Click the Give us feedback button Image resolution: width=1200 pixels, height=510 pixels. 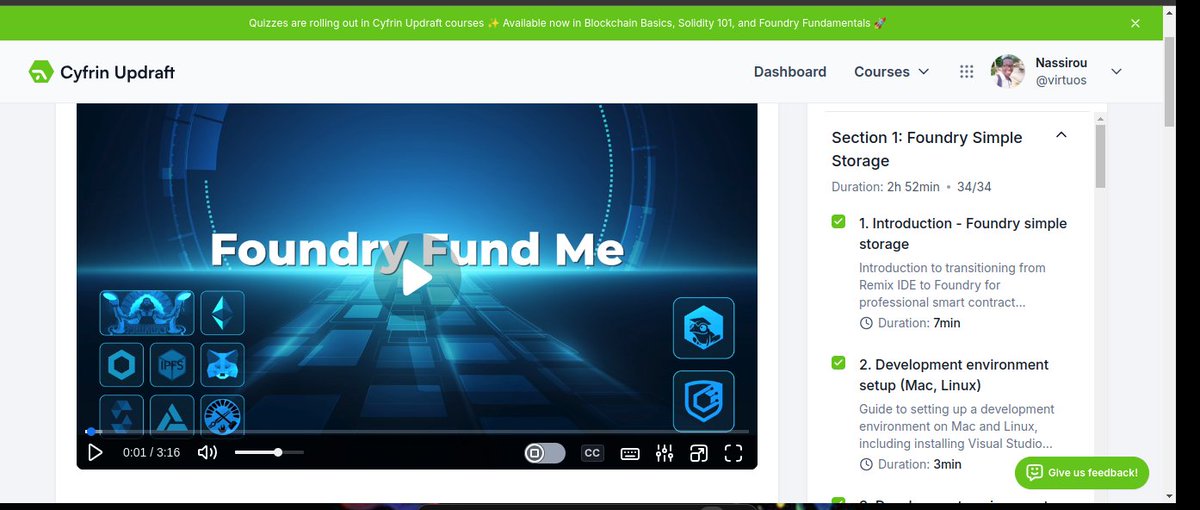1082,473
